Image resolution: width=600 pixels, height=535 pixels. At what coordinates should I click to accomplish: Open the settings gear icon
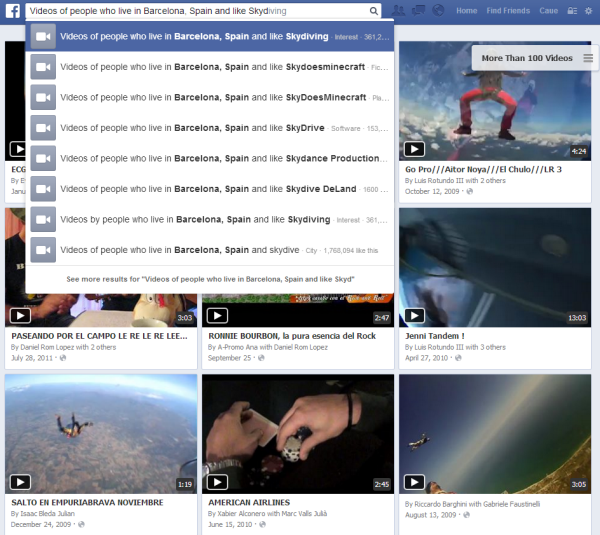587,11
